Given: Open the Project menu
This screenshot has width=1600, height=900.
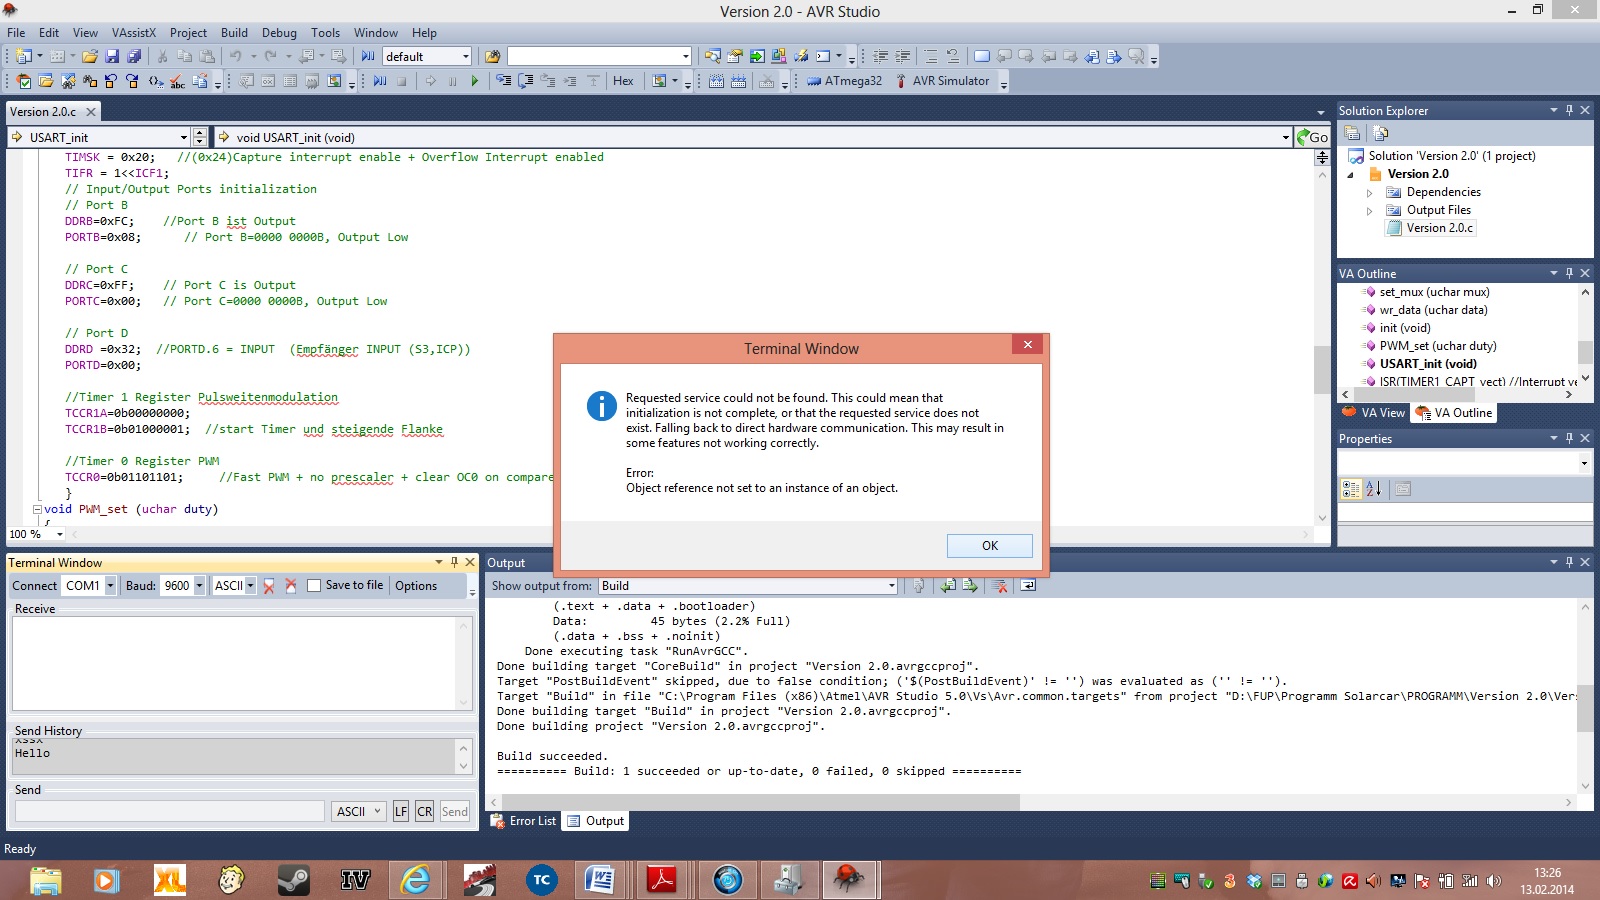Looking at the screenshot, I should [188, 32].
